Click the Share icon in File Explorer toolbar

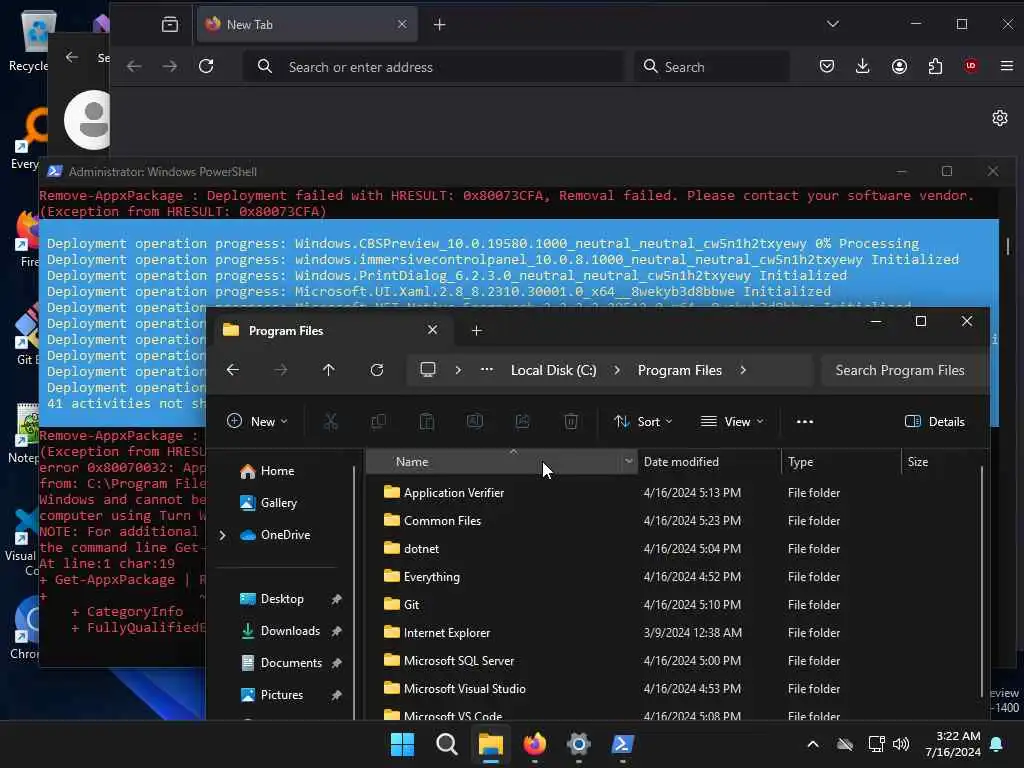(522, 422)
